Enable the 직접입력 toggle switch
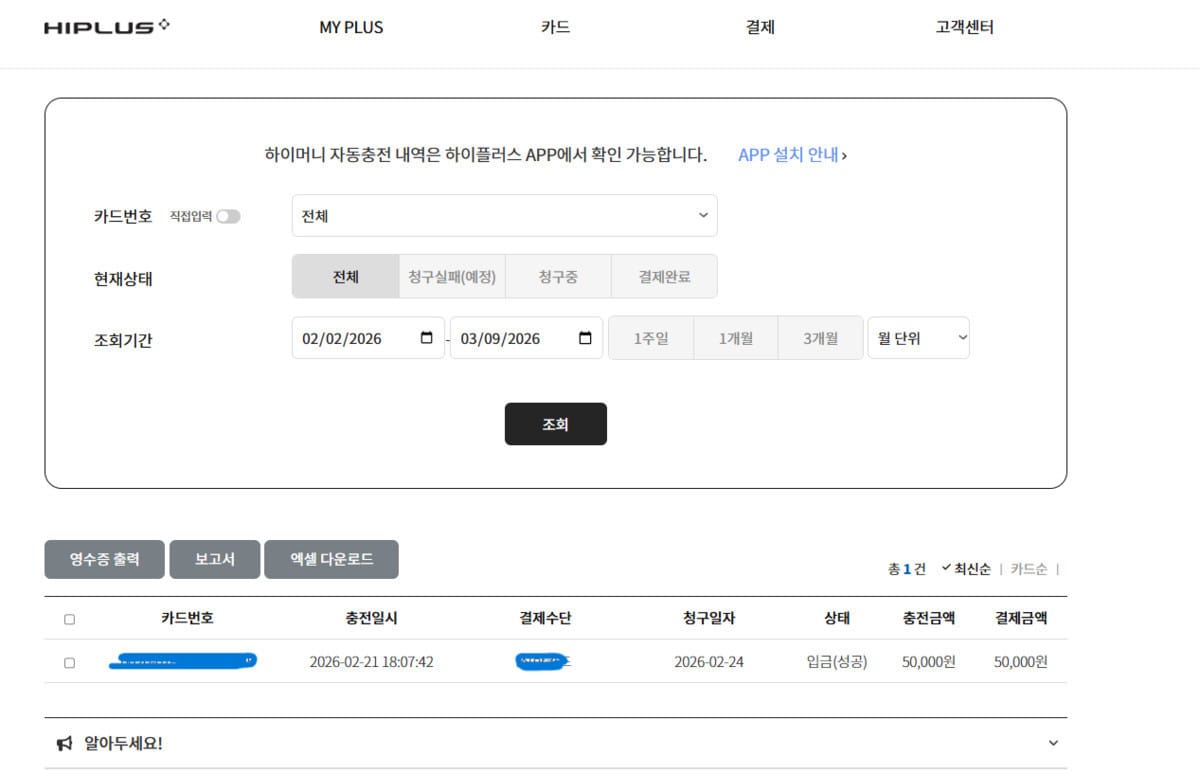This screenshot has height=775, width=1200. [x=228, y=215]
